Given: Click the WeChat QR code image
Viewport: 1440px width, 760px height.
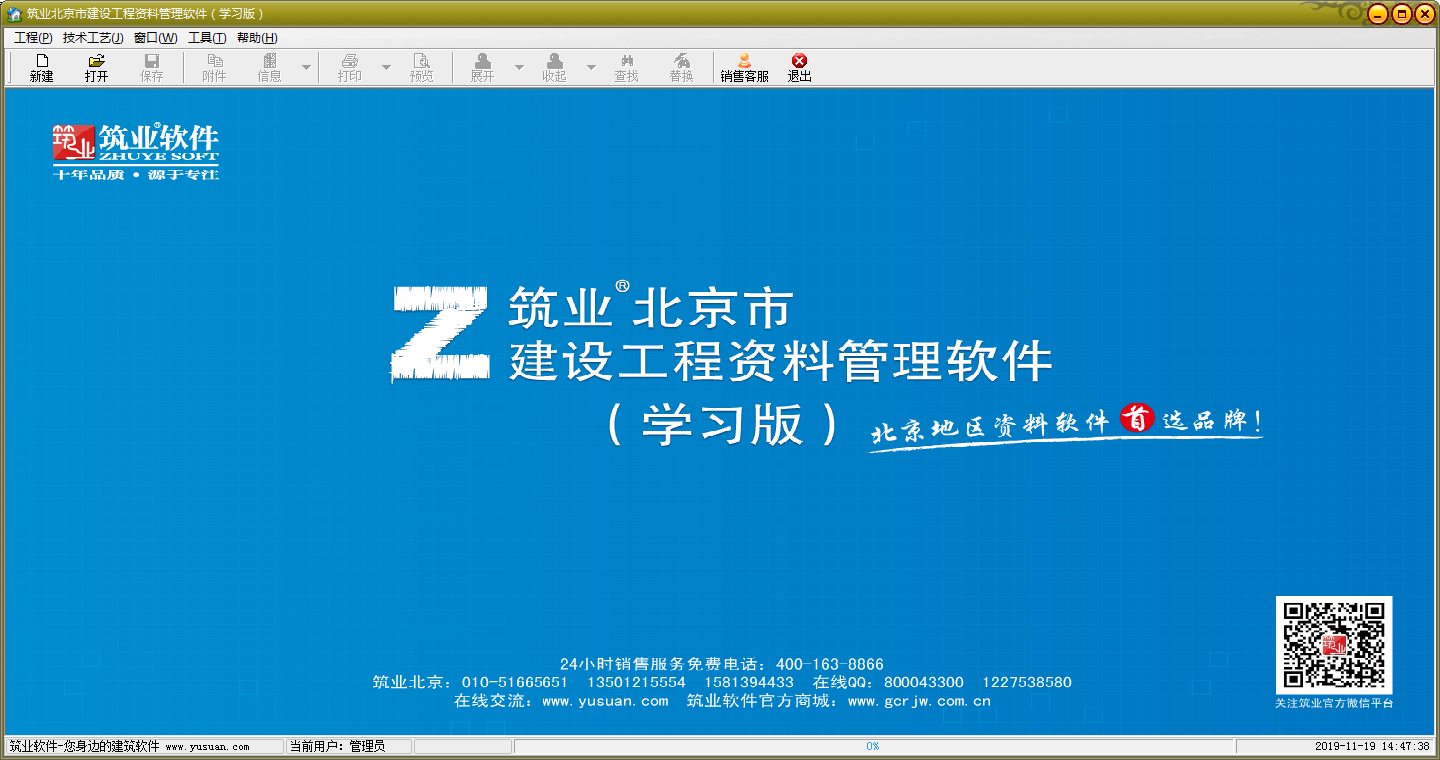Looking at the screenshot, I should click(1334, 645).
